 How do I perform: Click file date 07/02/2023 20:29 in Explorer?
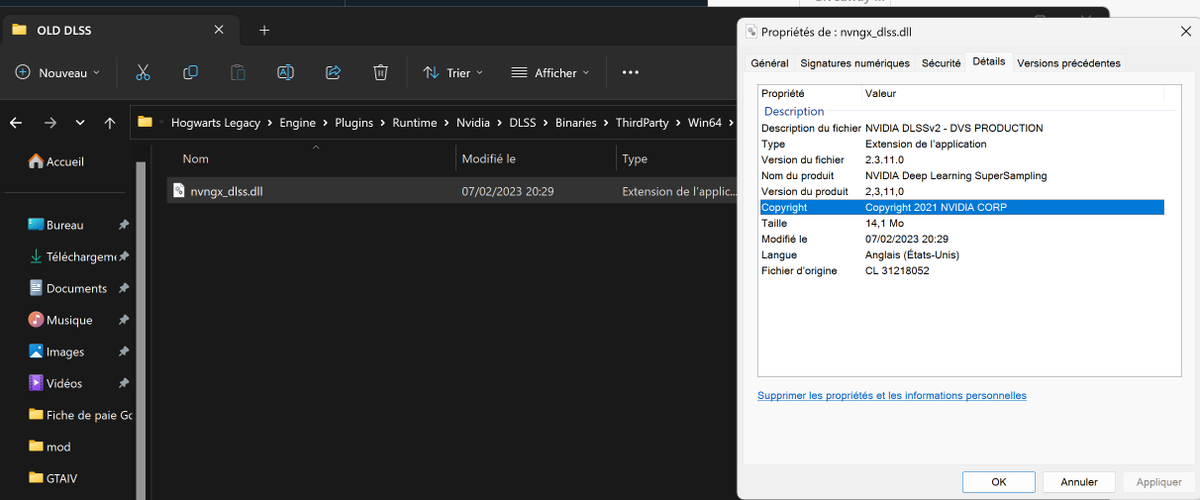508,191
